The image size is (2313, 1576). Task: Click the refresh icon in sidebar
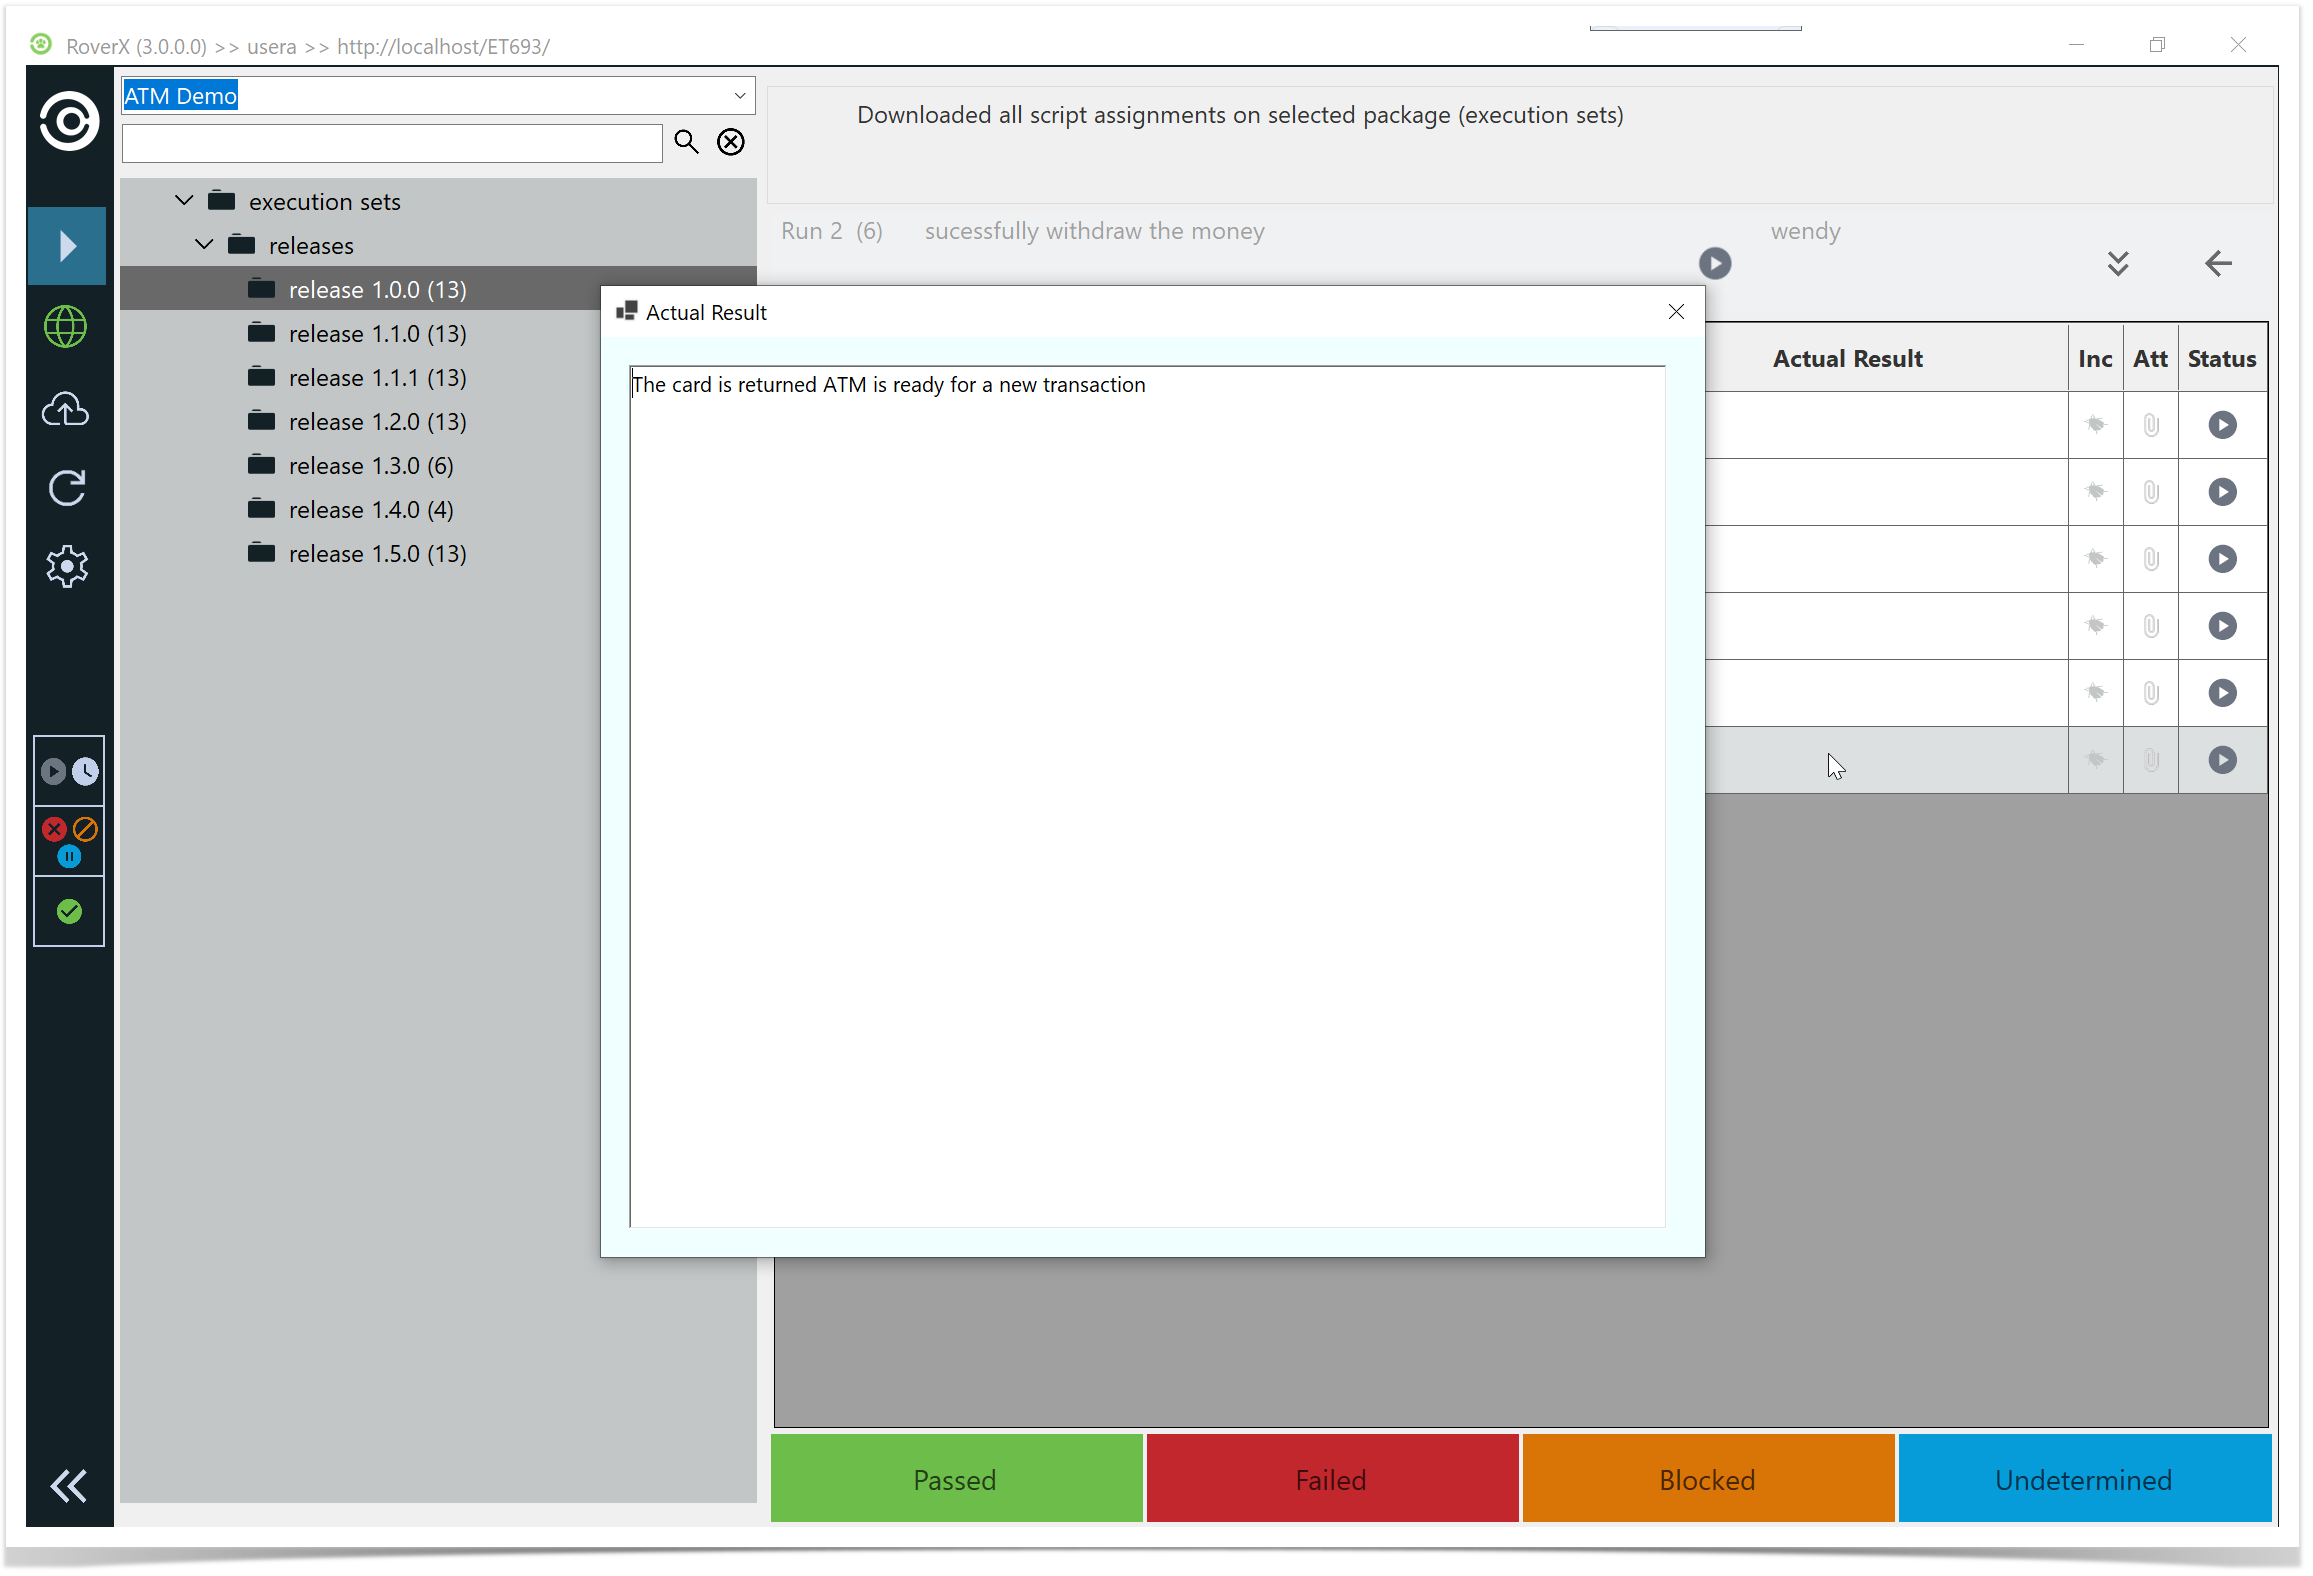(x=67, y=488)
